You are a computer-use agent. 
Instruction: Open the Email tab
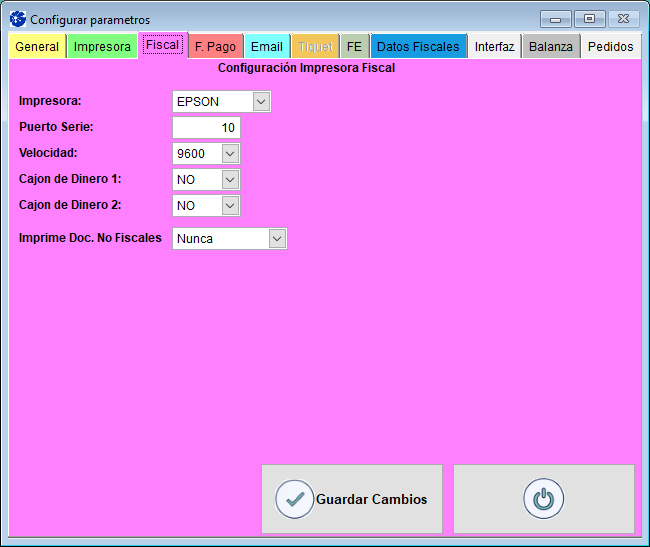coord(267,47)
